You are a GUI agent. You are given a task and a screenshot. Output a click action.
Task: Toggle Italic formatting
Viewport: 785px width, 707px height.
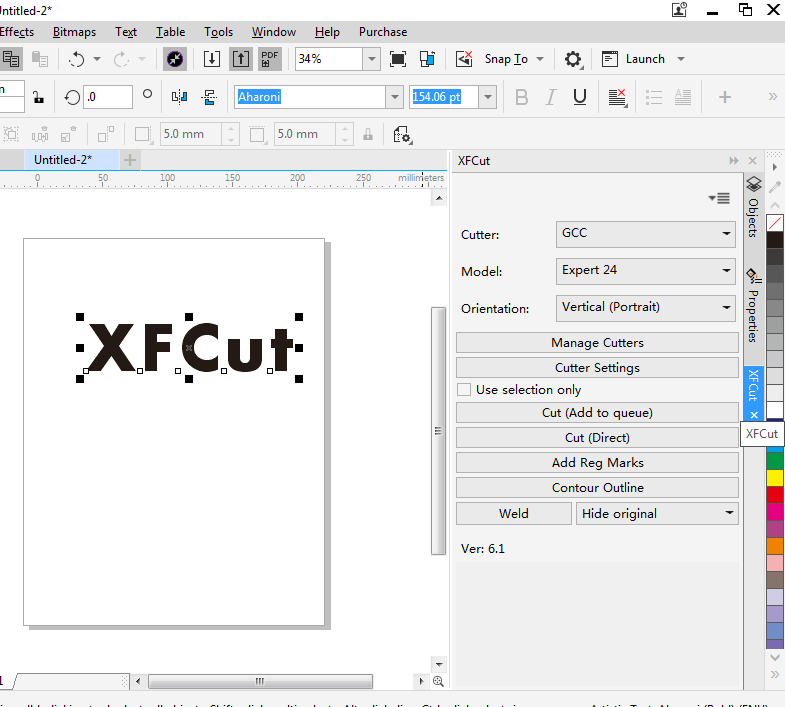click(x=550, y=97)
